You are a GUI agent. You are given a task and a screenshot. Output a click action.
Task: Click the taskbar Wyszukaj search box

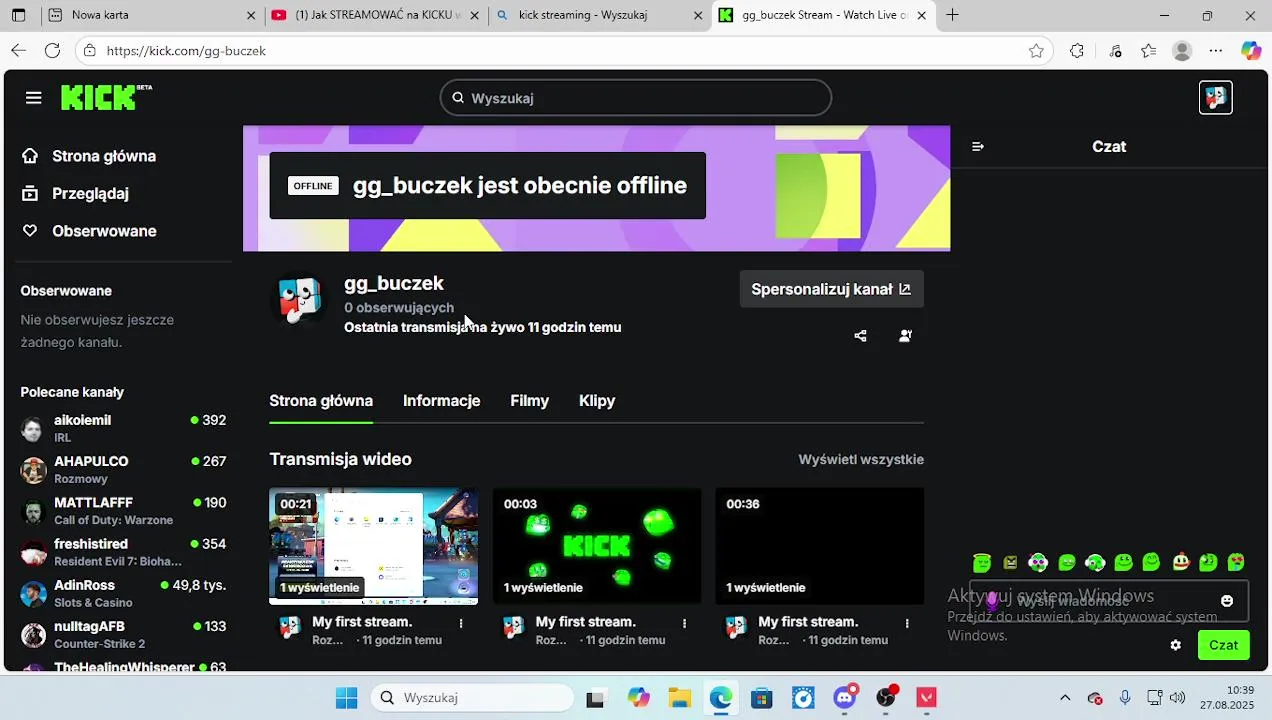[x=472, y=698]
